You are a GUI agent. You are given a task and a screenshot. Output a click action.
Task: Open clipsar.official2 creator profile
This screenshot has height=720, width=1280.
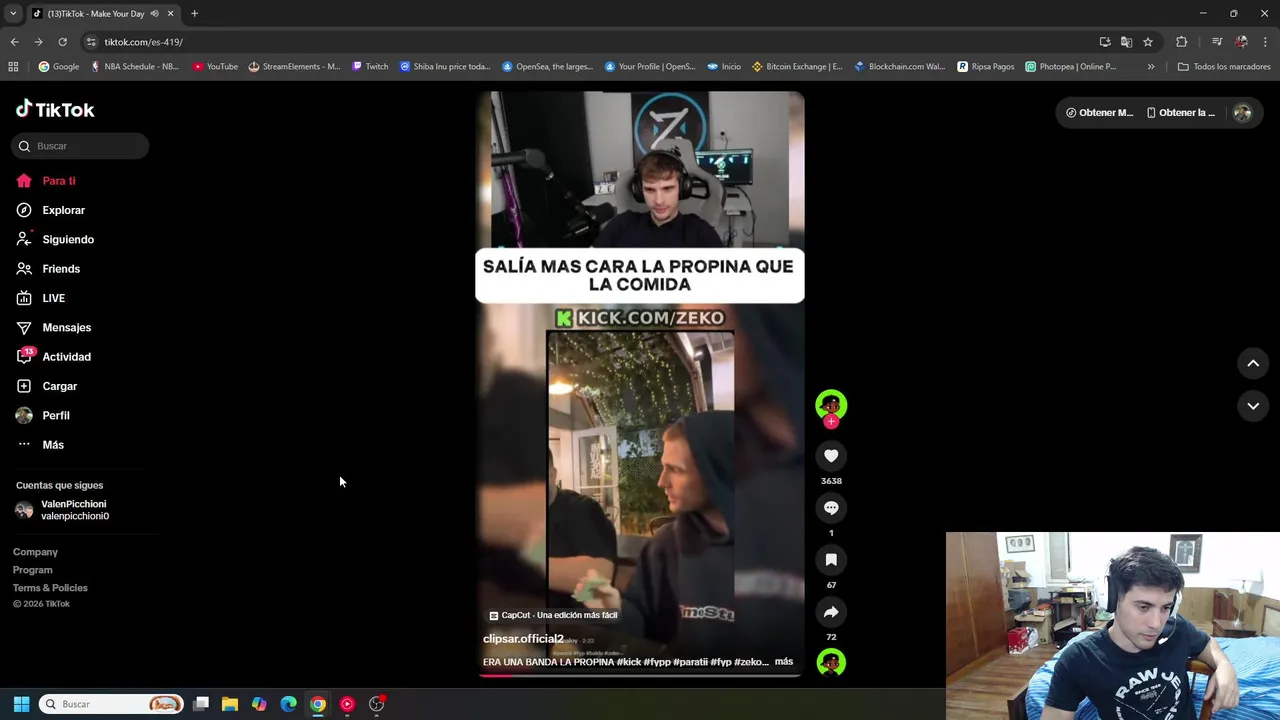point(523,639)
